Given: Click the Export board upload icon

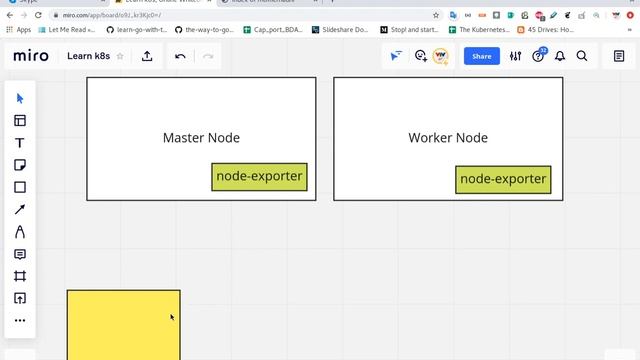Looking at the screenshot, I should click(147, 56).
